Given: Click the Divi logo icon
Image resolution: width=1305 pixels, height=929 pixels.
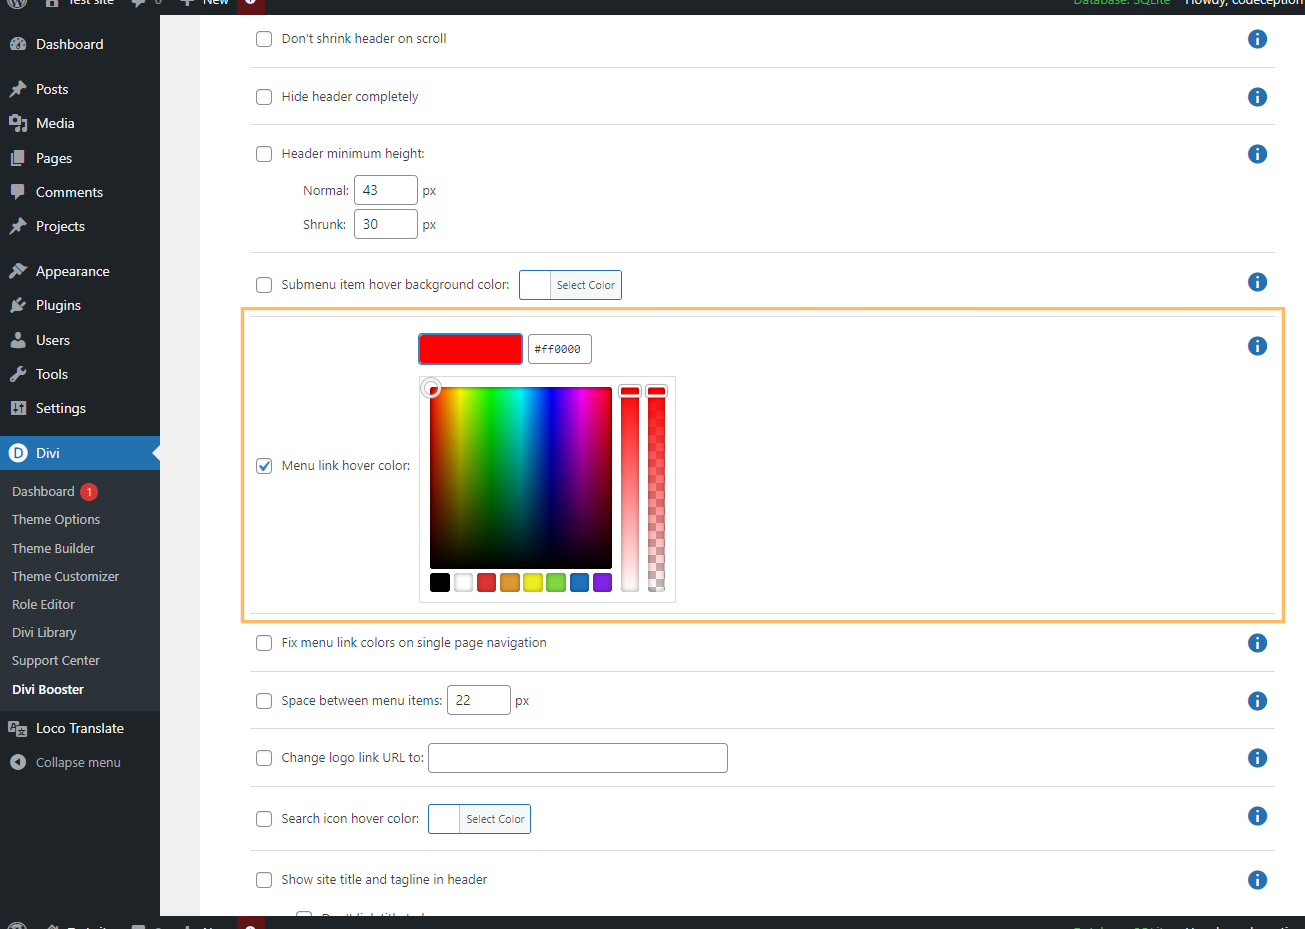Looking at the screenshot, I should [x=18, y=453].
